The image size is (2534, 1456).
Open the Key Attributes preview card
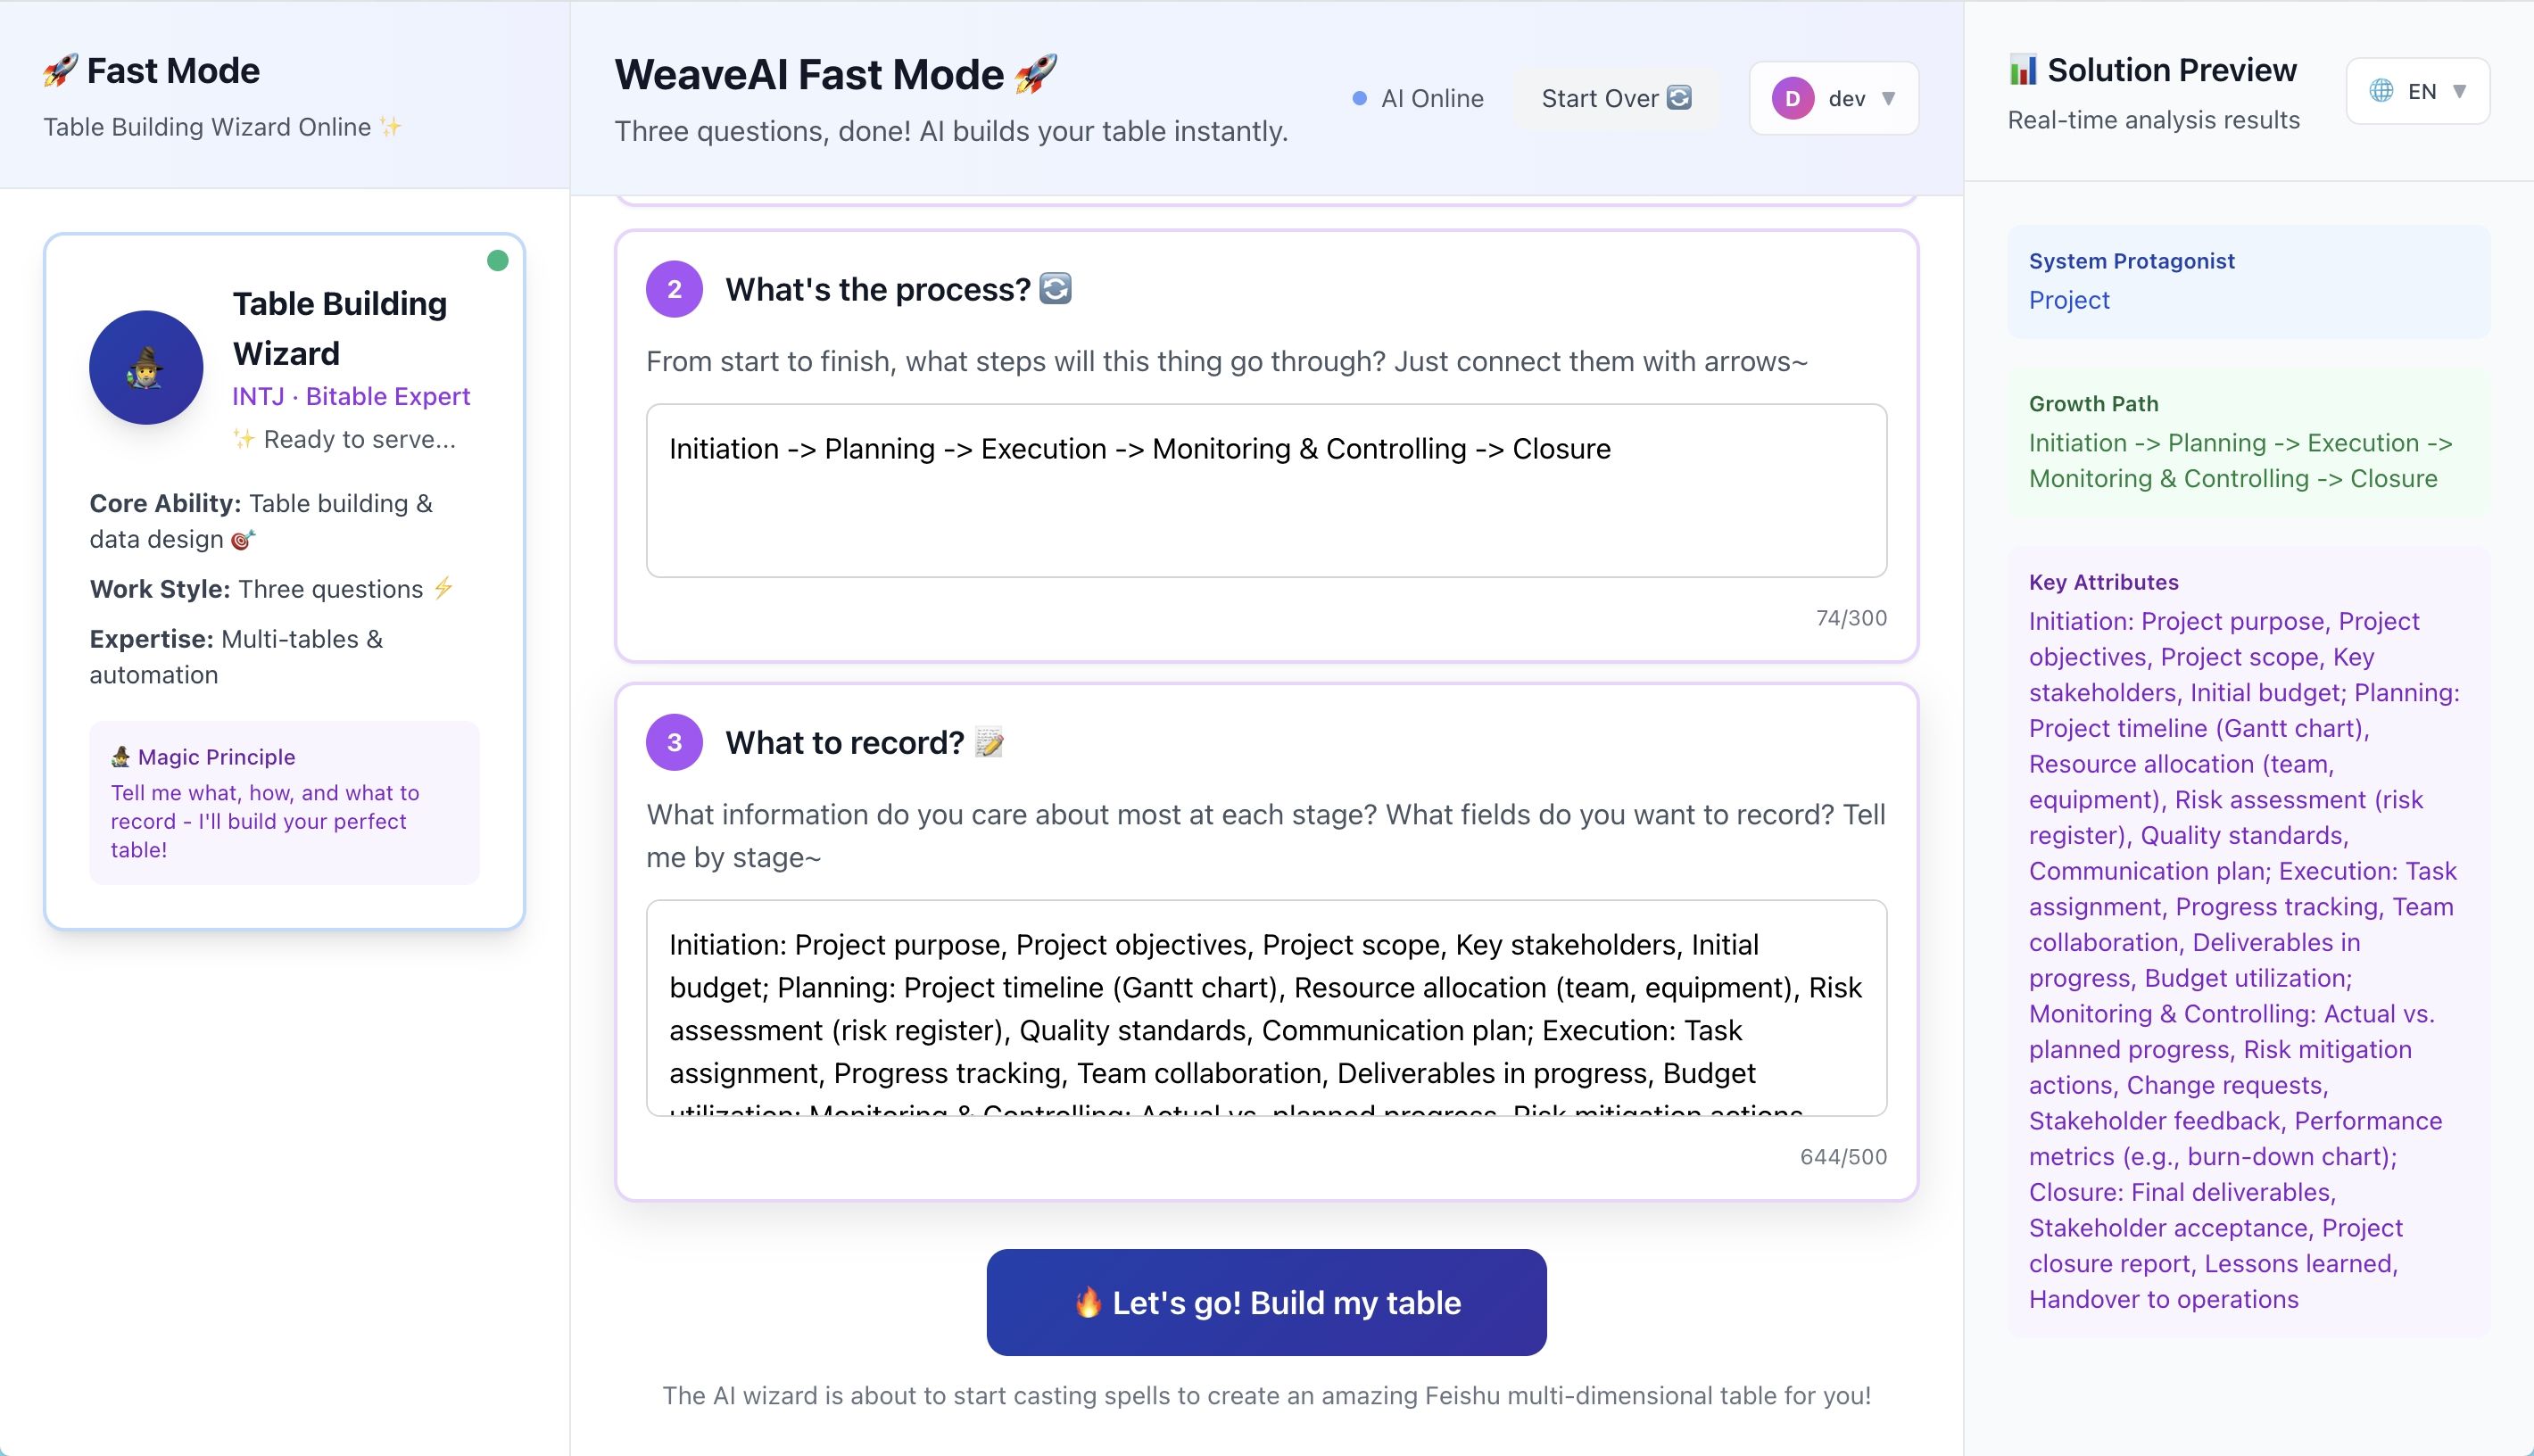(2248, 941)
